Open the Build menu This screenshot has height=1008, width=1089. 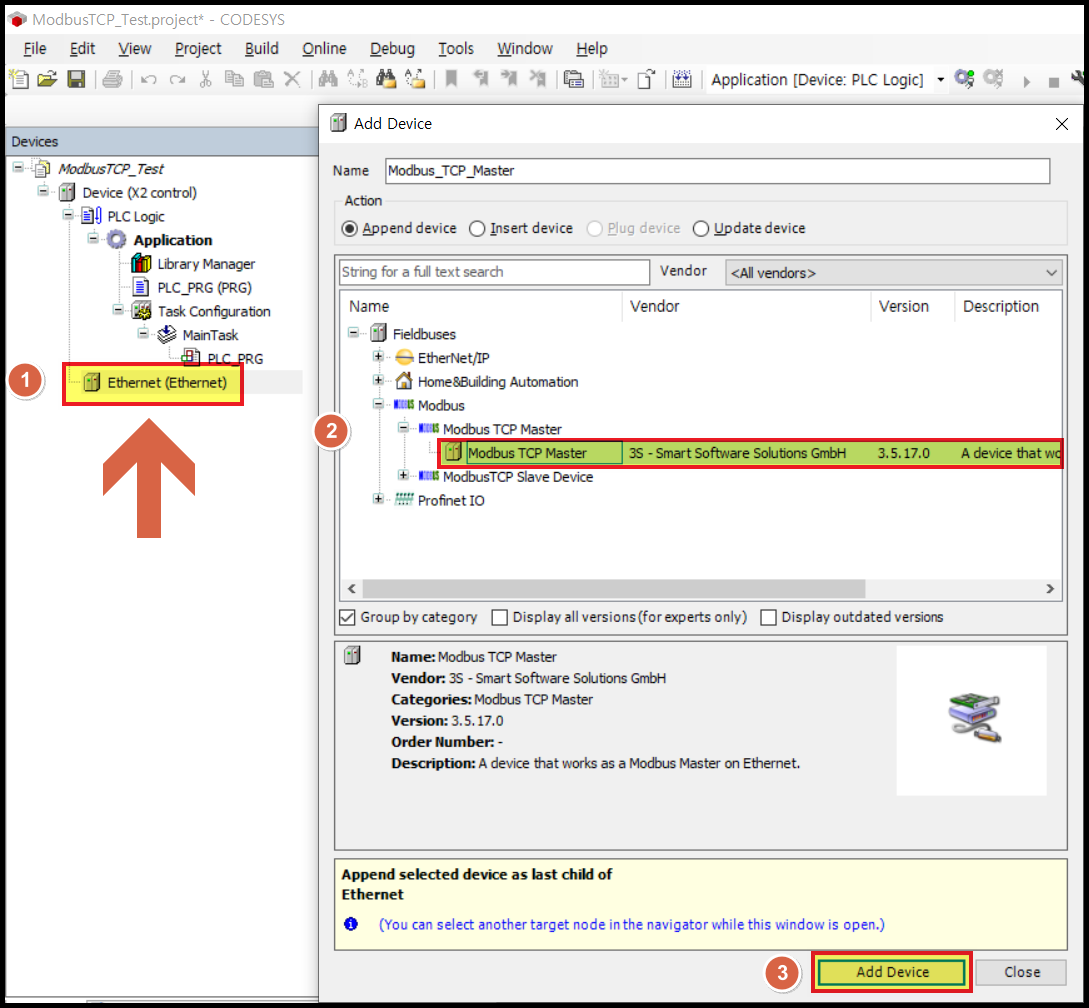pos(262,49)
